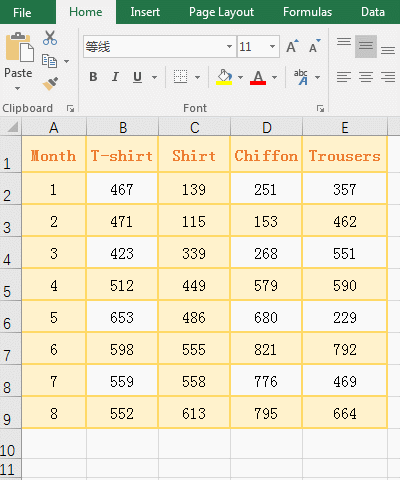Viewport: 400px width, 480px height.
Task: Toggle Italic formatting
Action: point(115,77)
